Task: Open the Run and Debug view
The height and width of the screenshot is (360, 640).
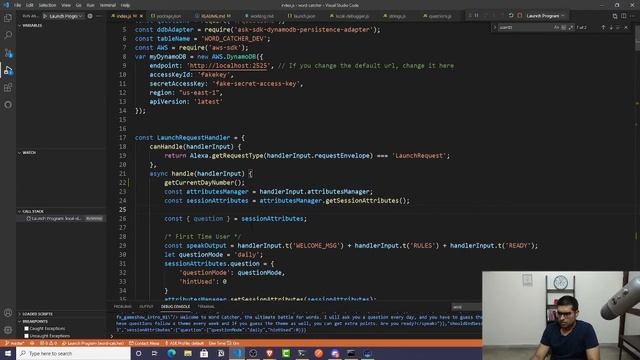Action: 8,70
